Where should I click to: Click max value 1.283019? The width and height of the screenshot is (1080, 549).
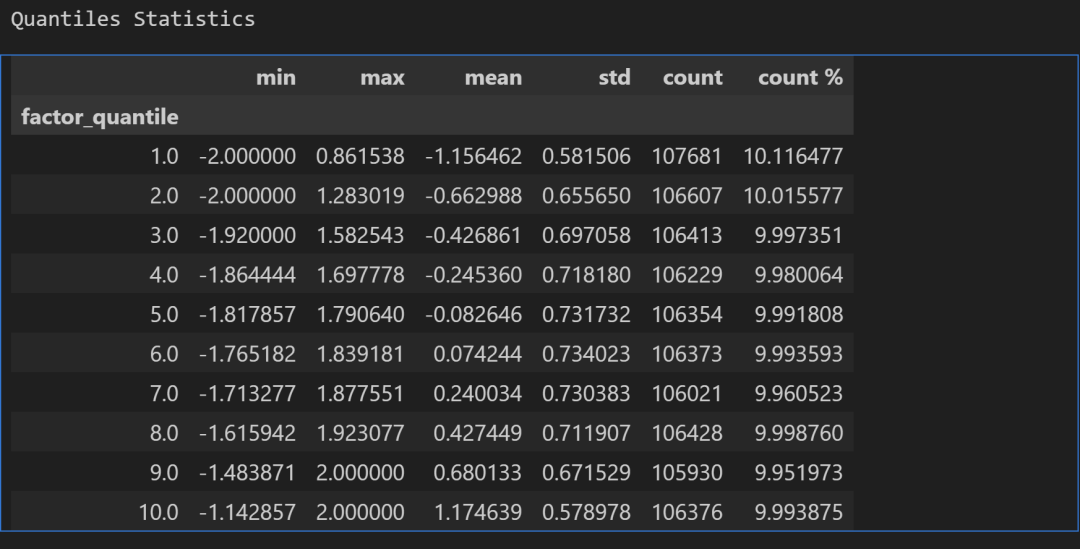pos(360,196)
